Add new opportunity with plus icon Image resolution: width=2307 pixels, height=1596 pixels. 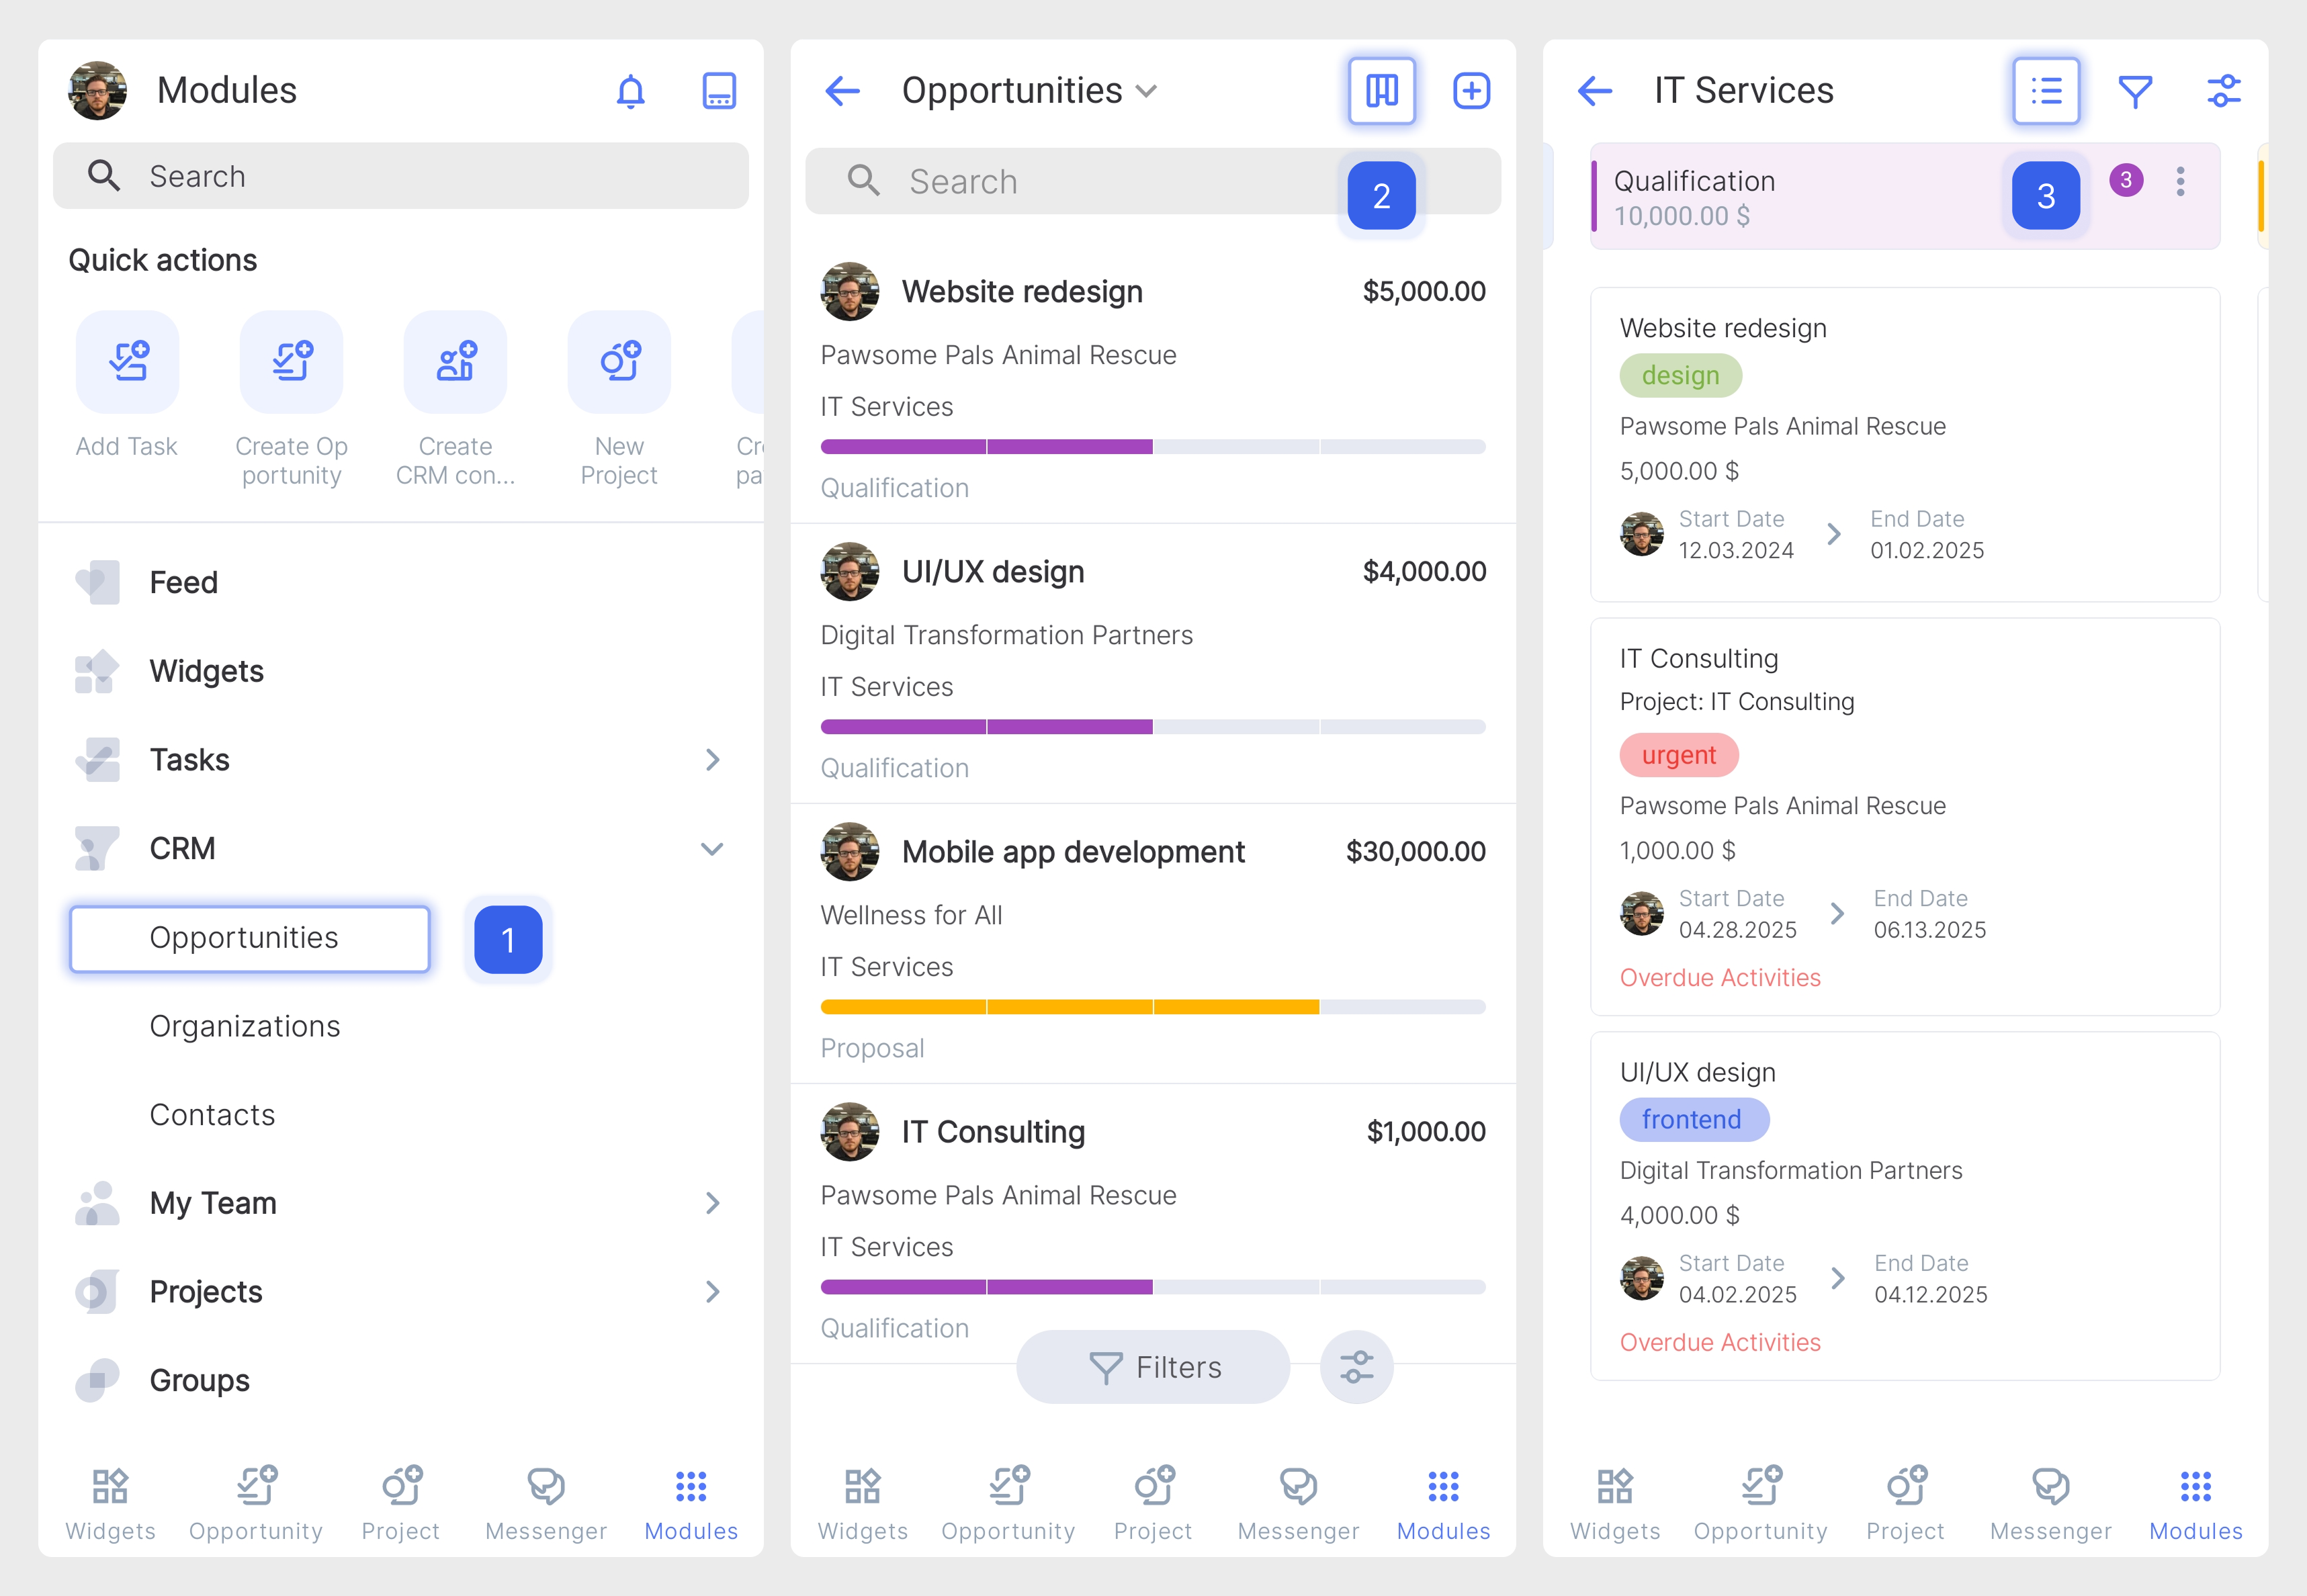[x=1471, y=91]
